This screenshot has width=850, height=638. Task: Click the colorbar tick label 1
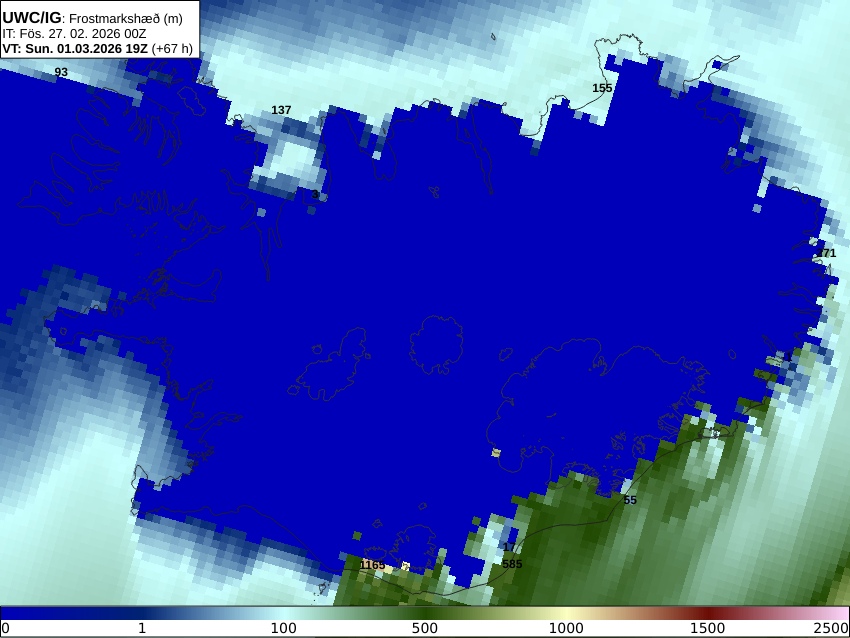pos(142,629)
